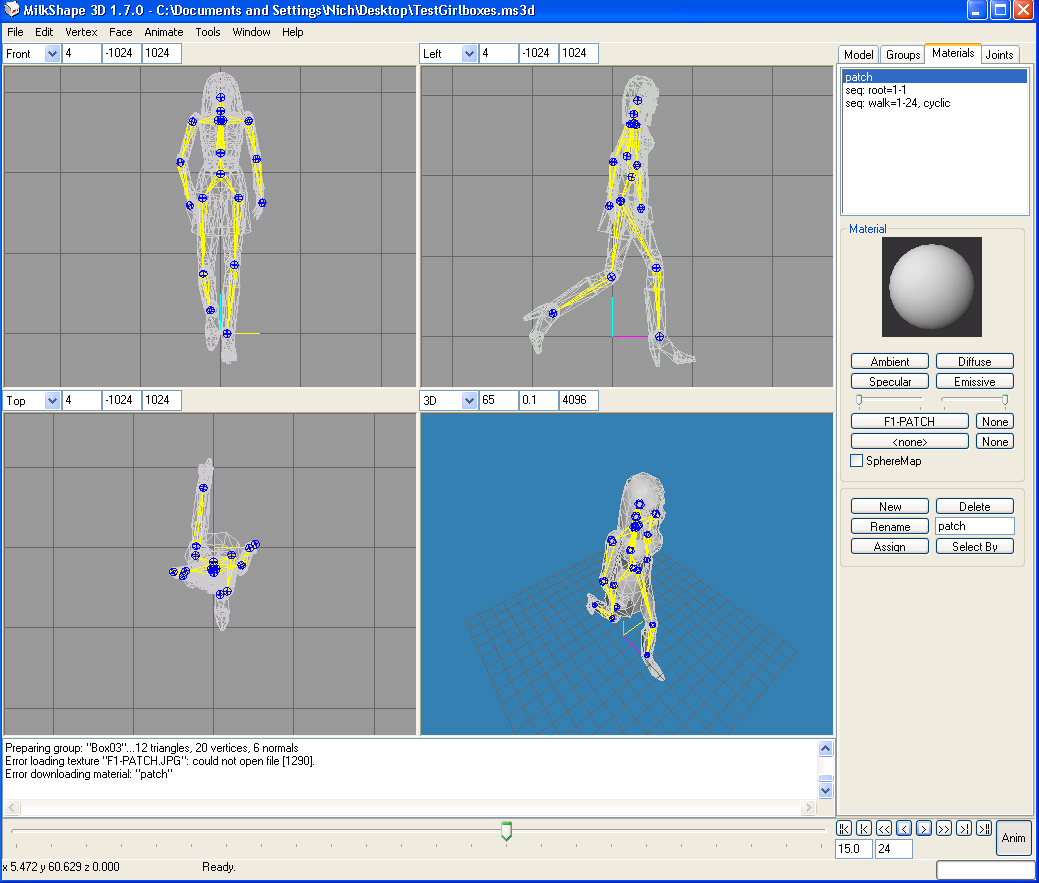Jump to first frame button (||<)
This screenshot has height=883, width=1039.
point(844,828)
